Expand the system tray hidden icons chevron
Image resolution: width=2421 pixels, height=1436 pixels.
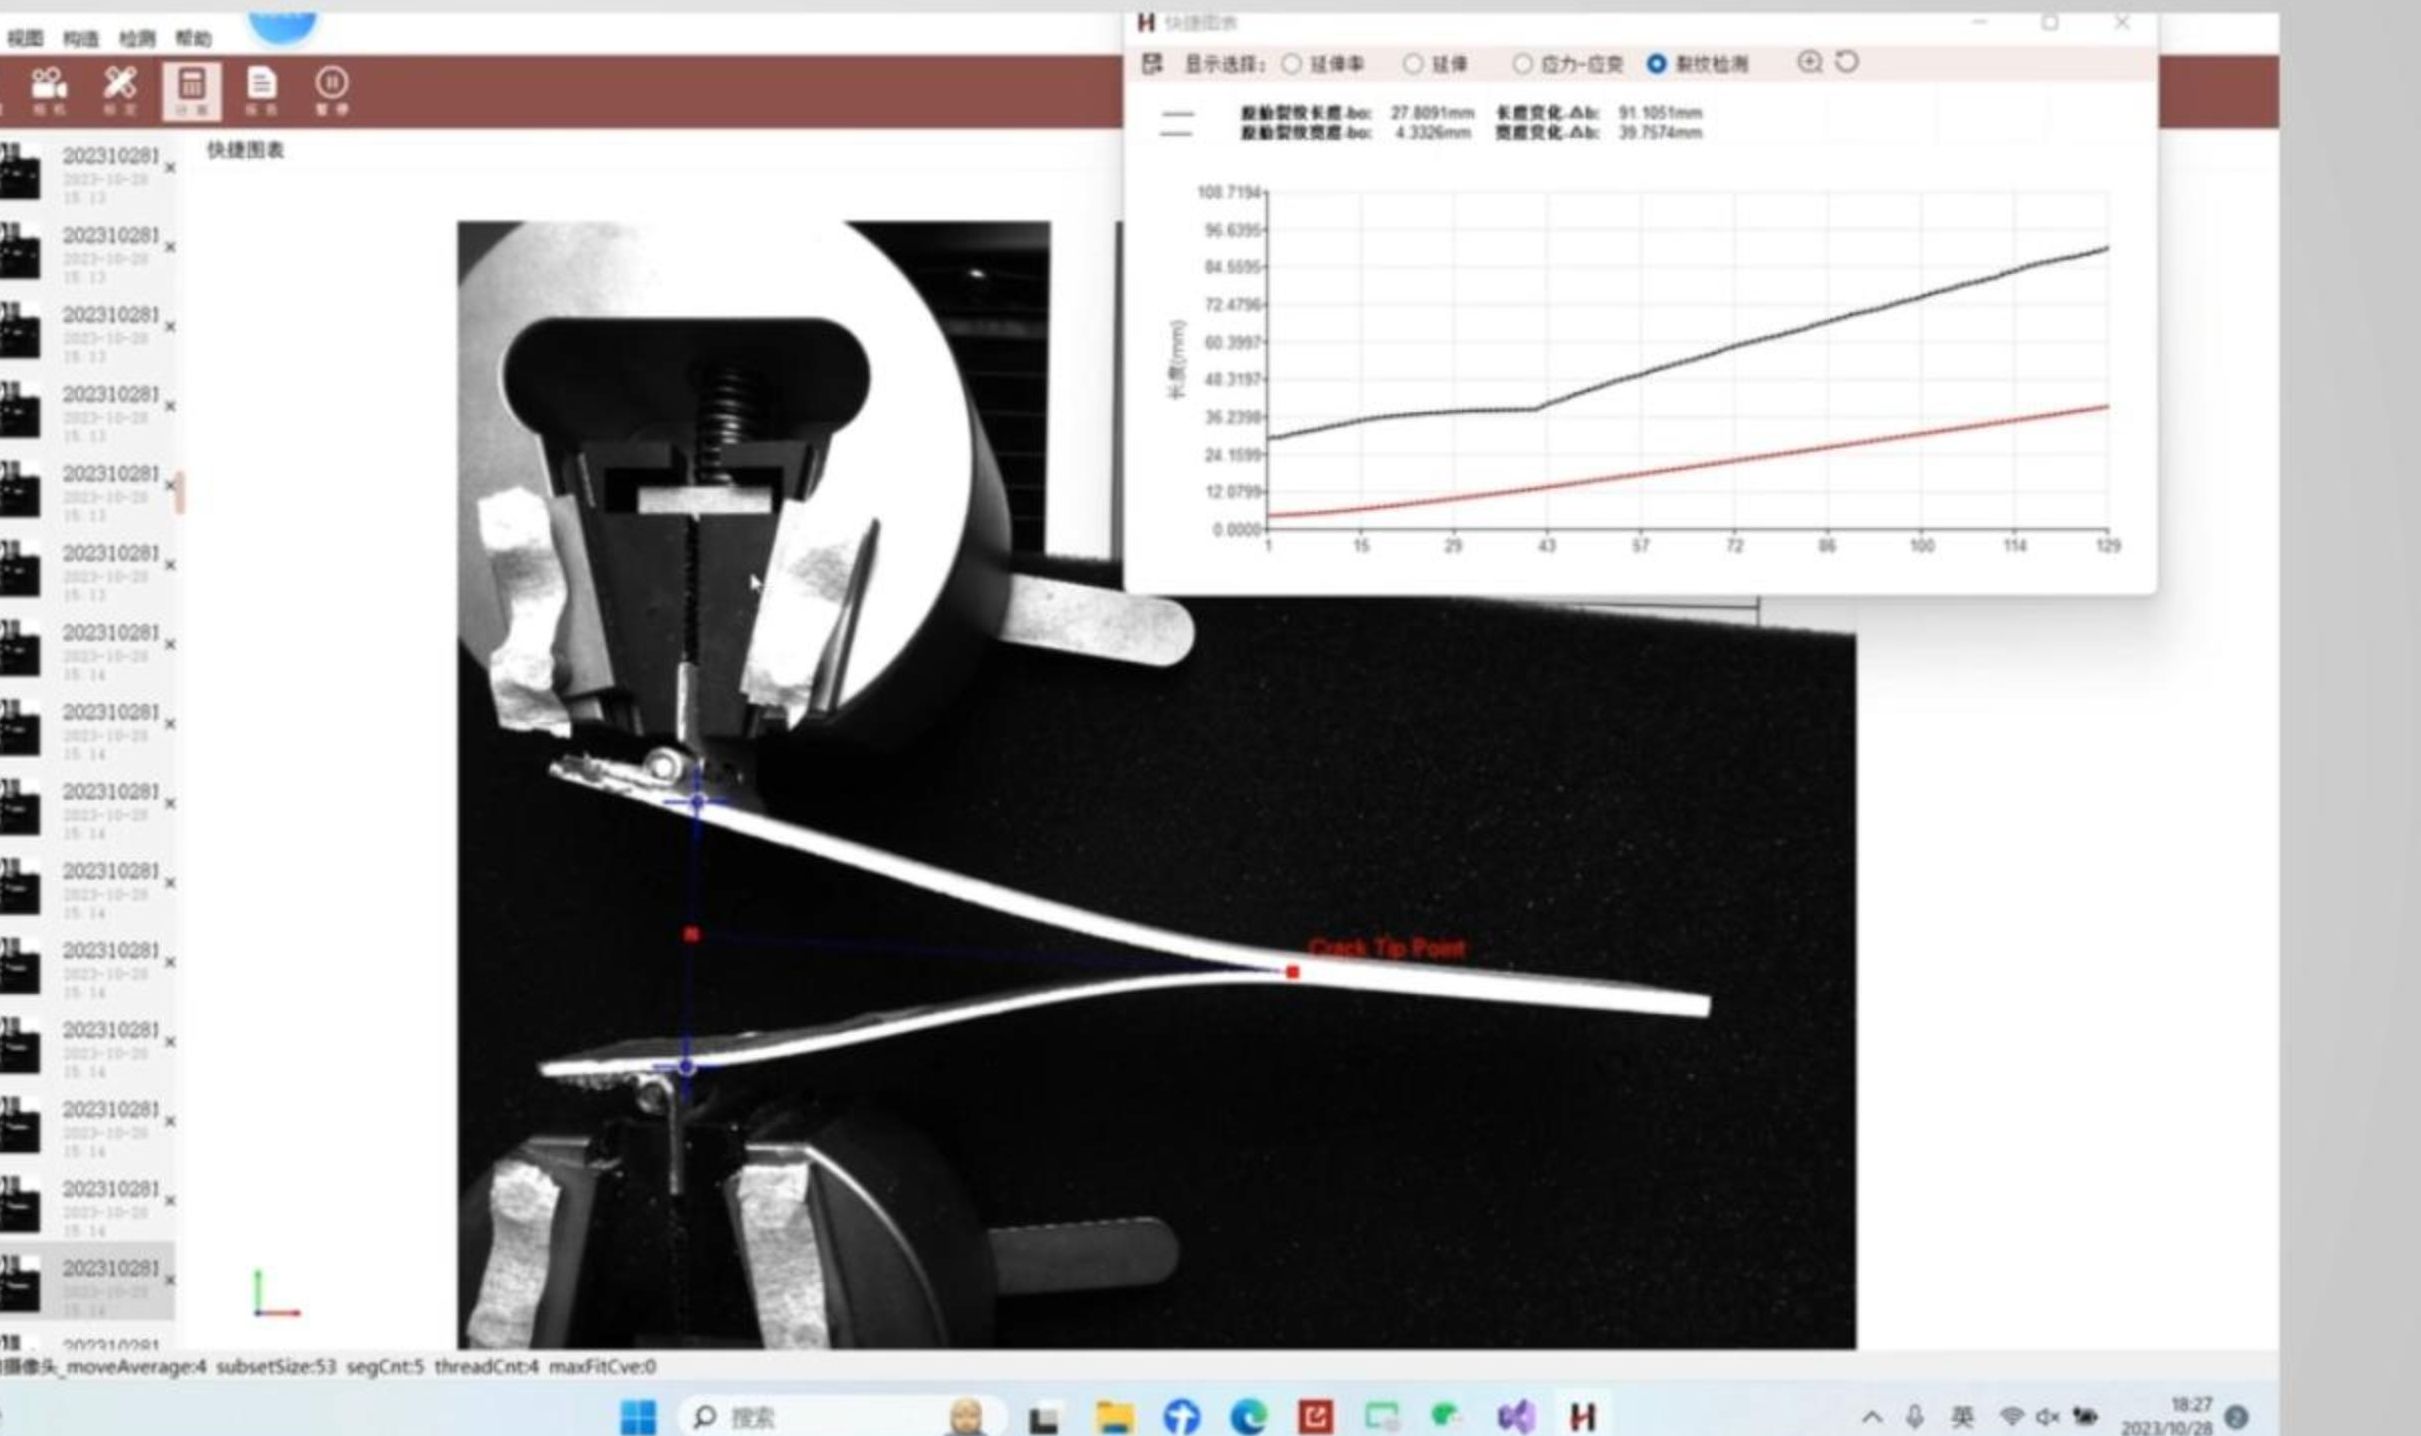[x=1872, y=1417]
